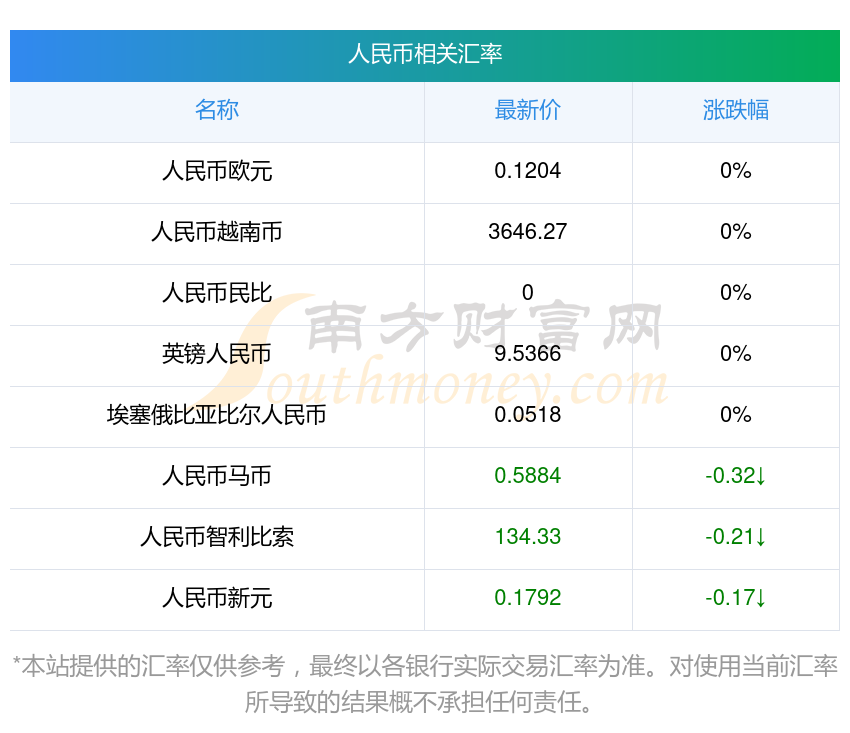Click the 0% change for 人民币民比
This screenshot has width=850, height=733.
click(736, 293)
